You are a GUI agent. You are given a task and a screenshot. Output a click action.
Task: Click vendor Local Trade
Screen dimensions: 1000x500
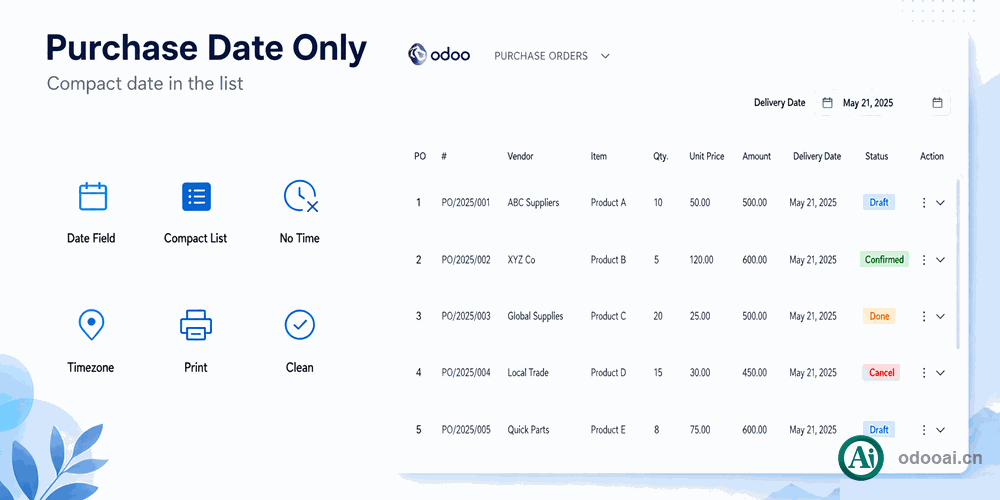(528, 372)
